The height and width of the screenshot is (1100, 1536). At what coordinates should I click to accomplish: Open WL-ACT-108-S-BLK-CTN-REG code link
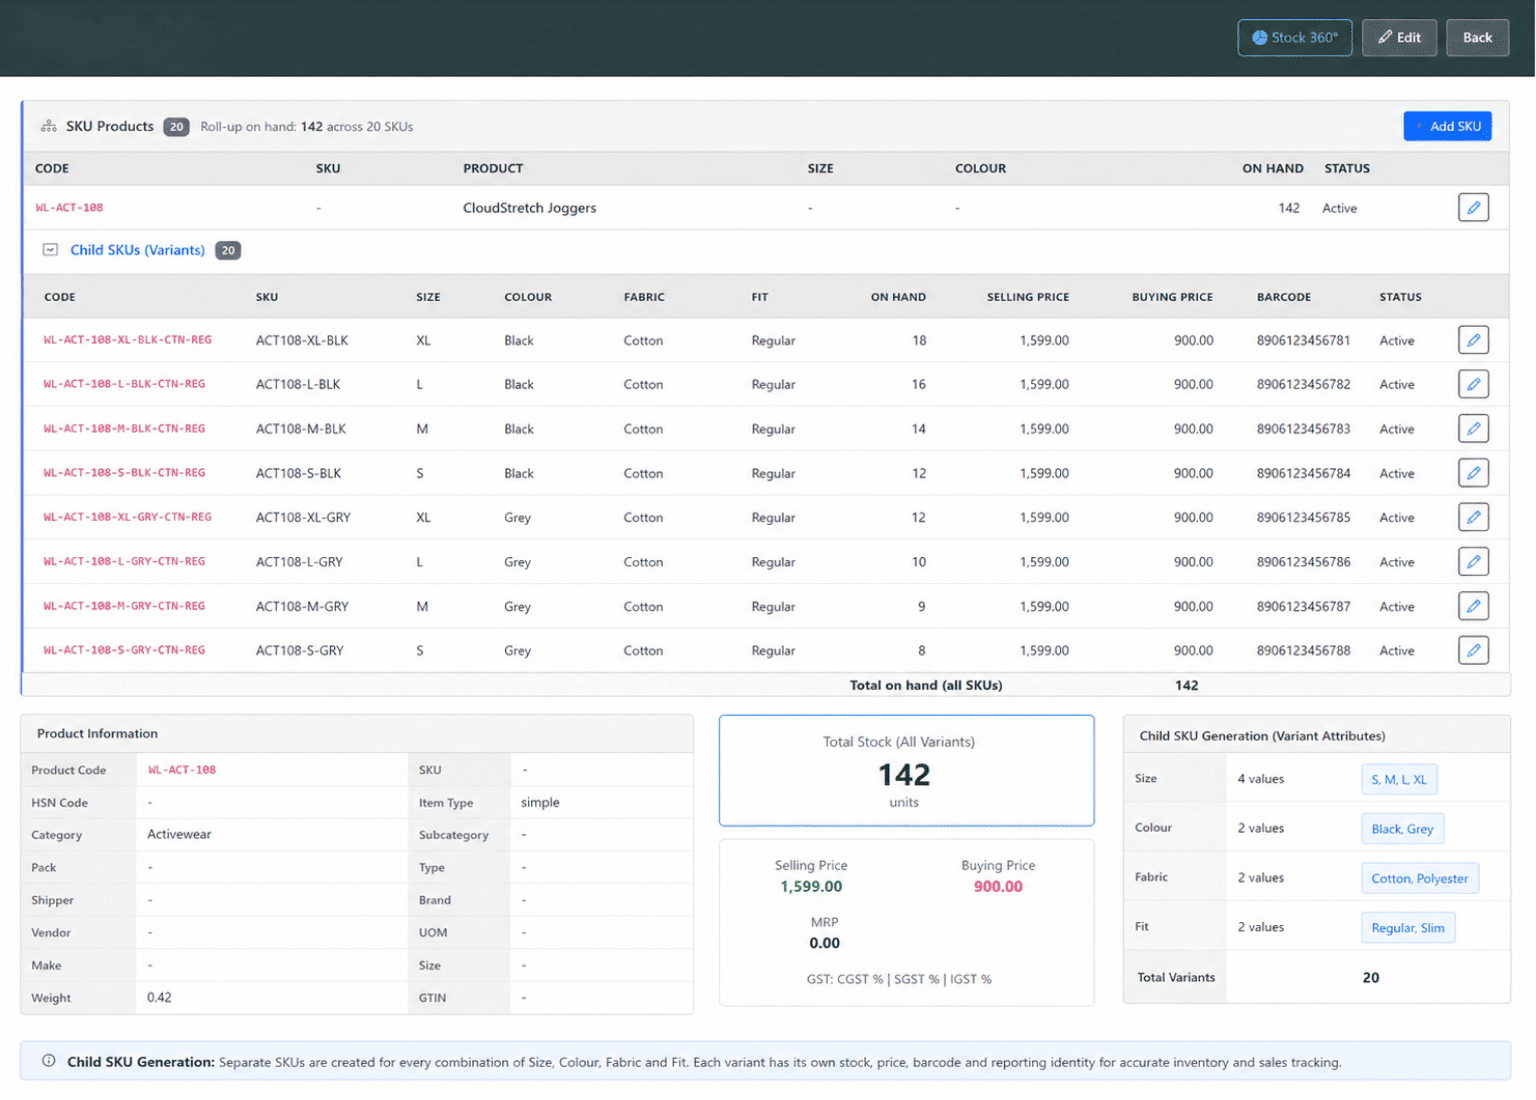[124, 473]
